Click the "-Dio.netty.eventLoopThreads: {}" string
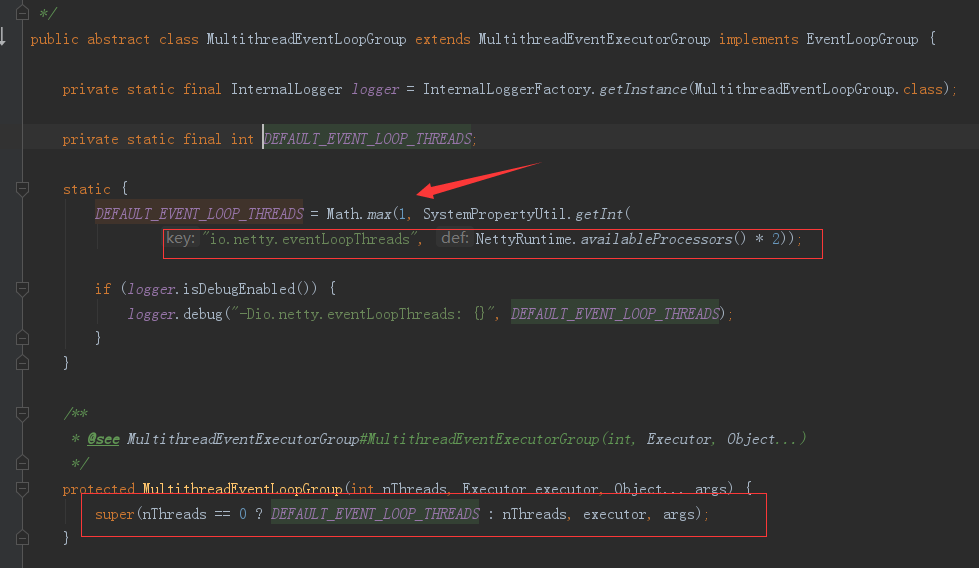This screenshot has height=568, width=979. (364, 314)
